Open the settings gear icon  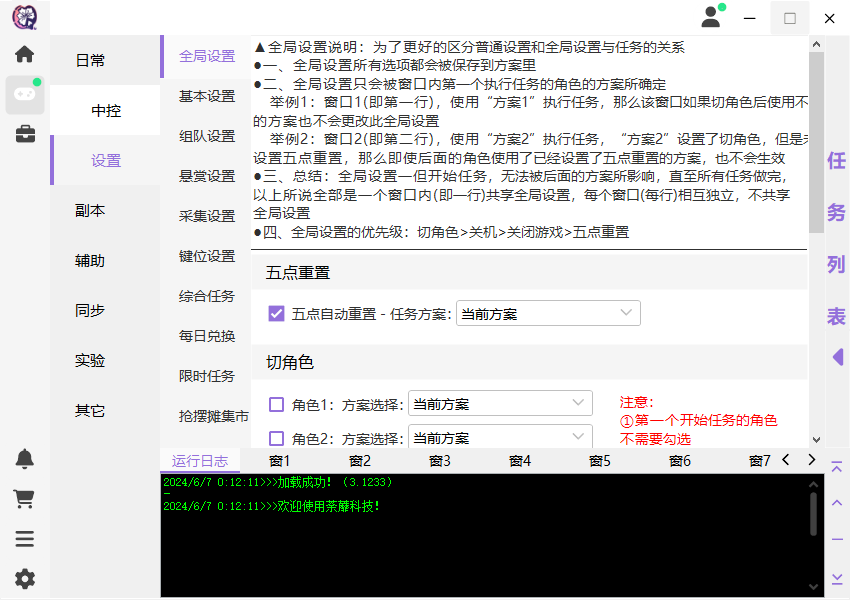(24, 579)
